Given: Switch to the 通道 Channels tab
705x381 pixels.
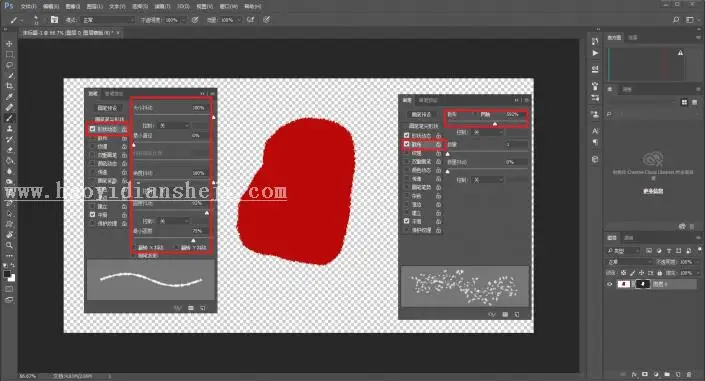Looking at the screenshot, I should coord(629,238).
